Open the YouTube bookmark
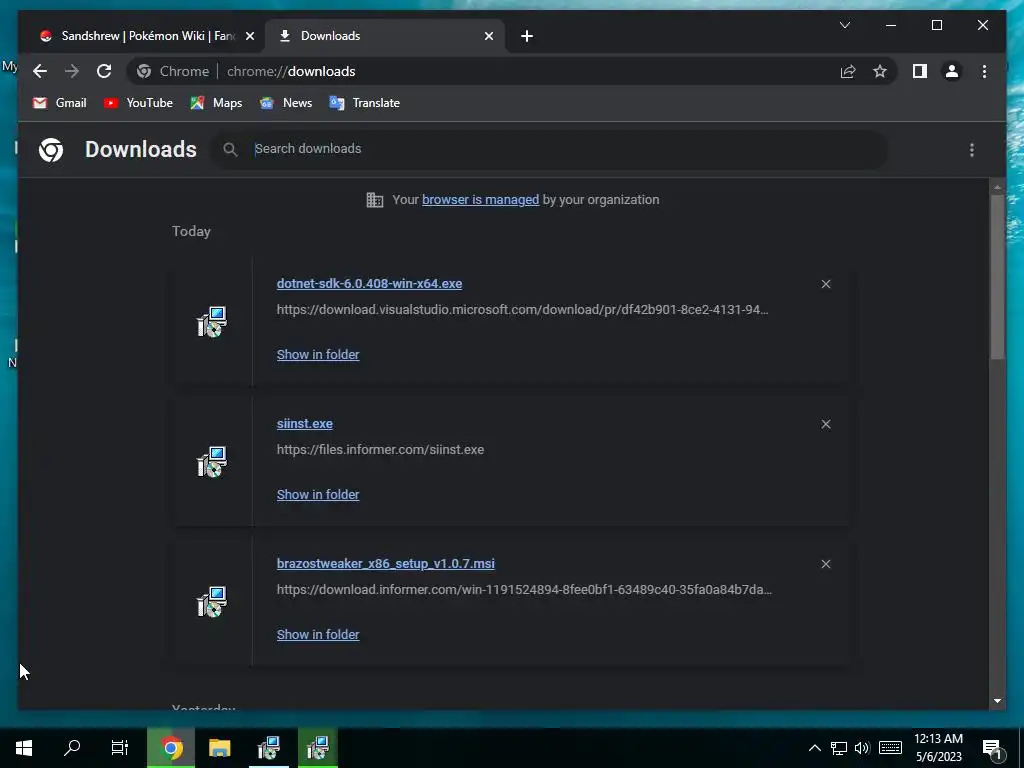Image resolution: width=1024 pixels, height=768 pixels. pyautogui.click(x=138, y=103)
